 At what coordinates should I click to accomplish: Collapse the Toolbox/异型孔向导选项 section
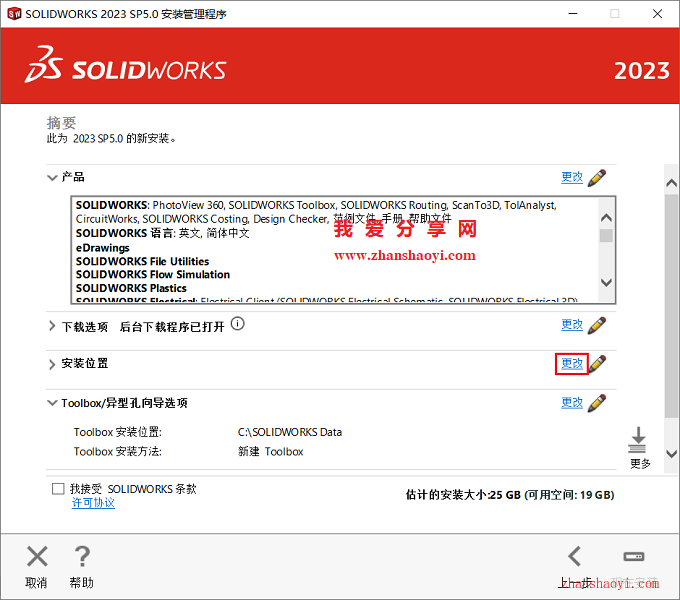[x=52, y=403]
